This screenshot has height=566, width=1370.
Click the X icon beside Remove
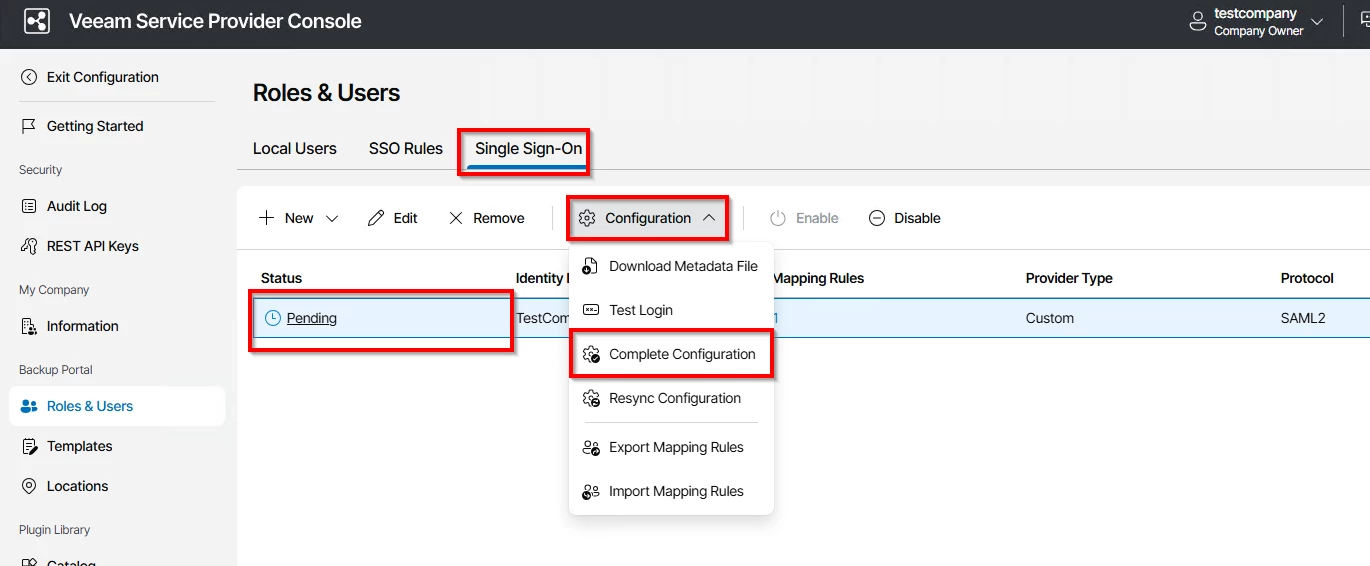pos(456,218)
